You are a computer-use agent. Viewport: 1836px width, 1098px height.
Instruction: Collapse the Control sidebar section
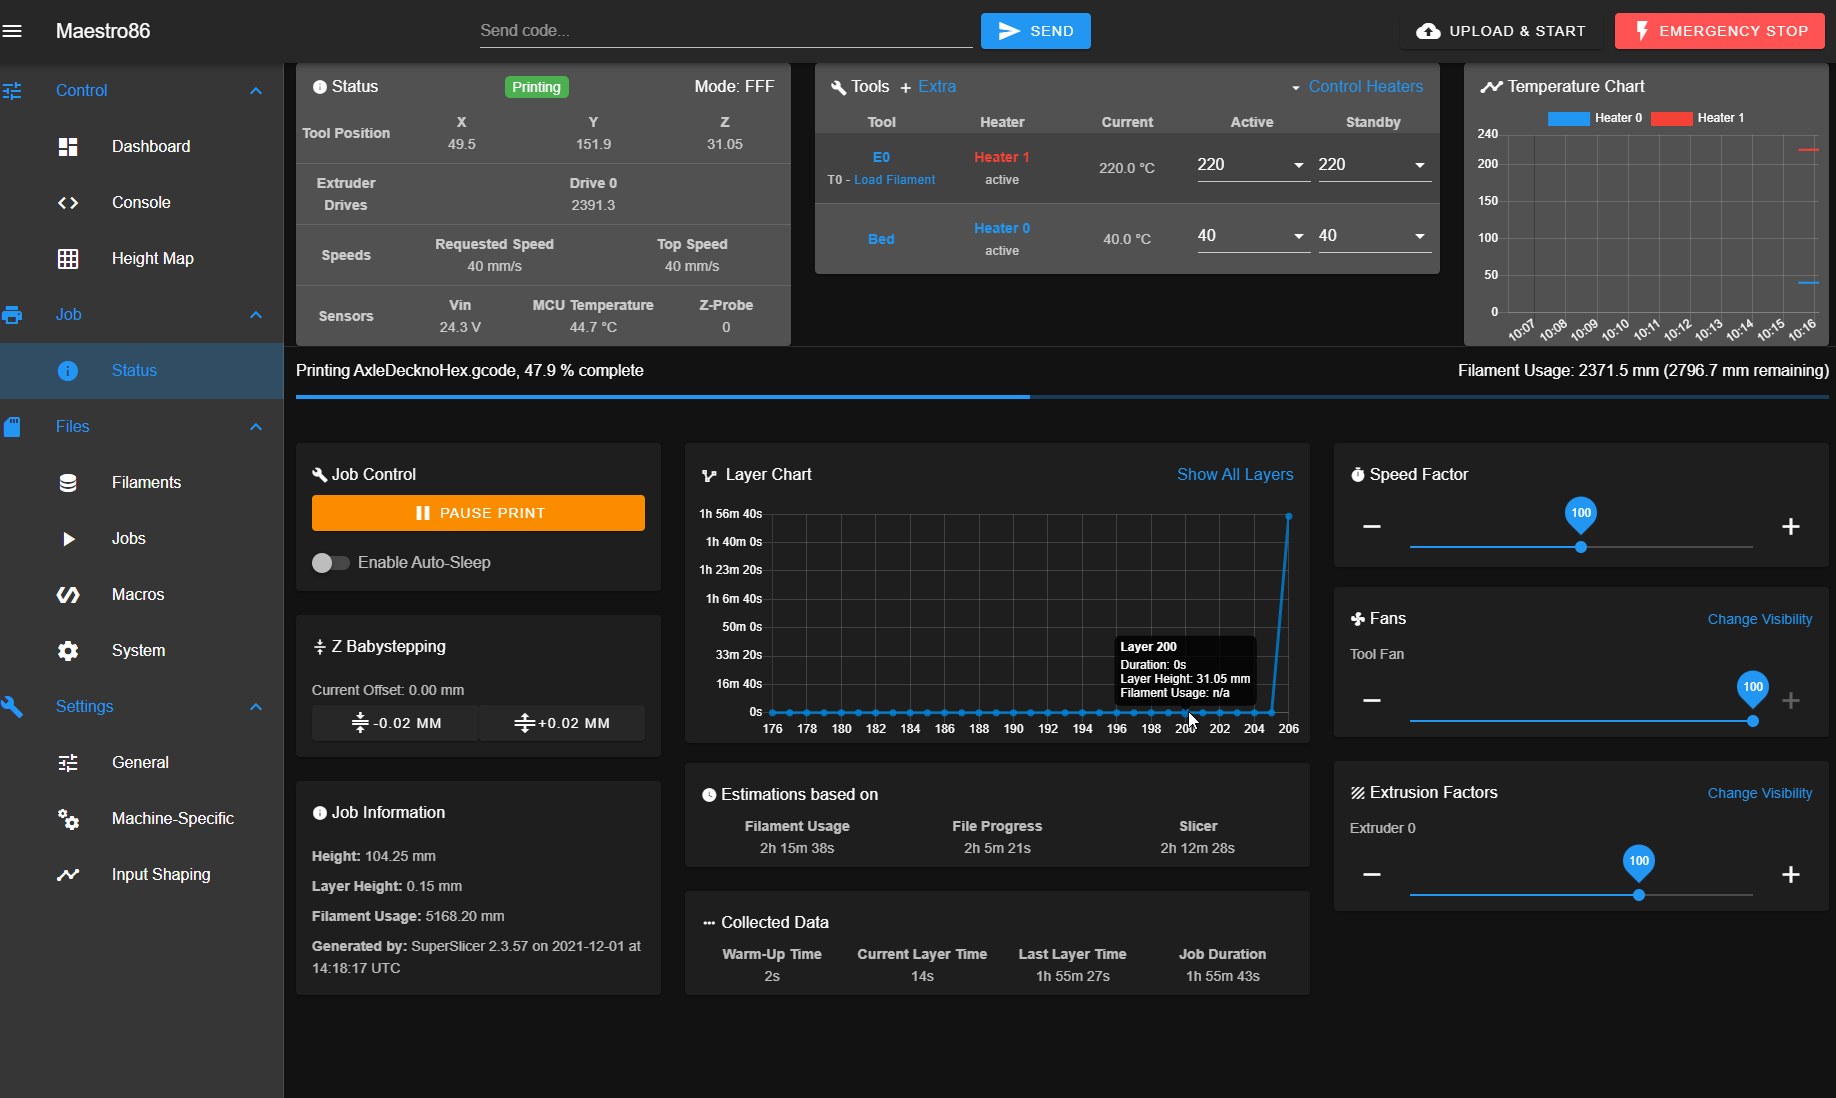click(x=256, y=91)
